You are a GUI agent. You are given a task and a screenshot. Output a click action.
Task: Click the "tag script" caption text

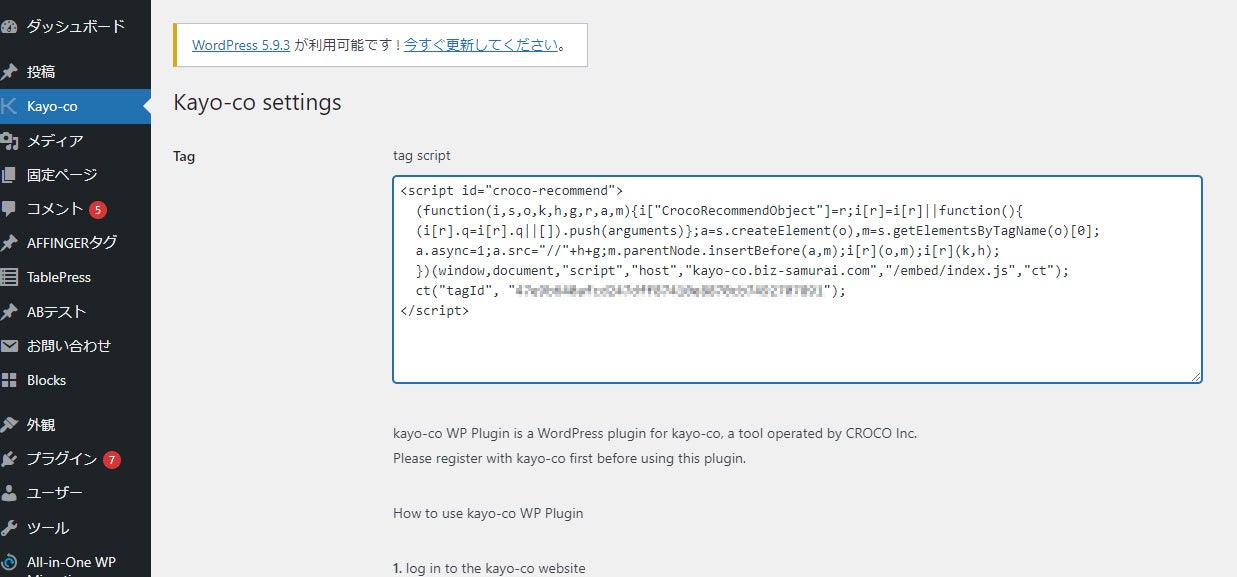(x=422, y=156)
